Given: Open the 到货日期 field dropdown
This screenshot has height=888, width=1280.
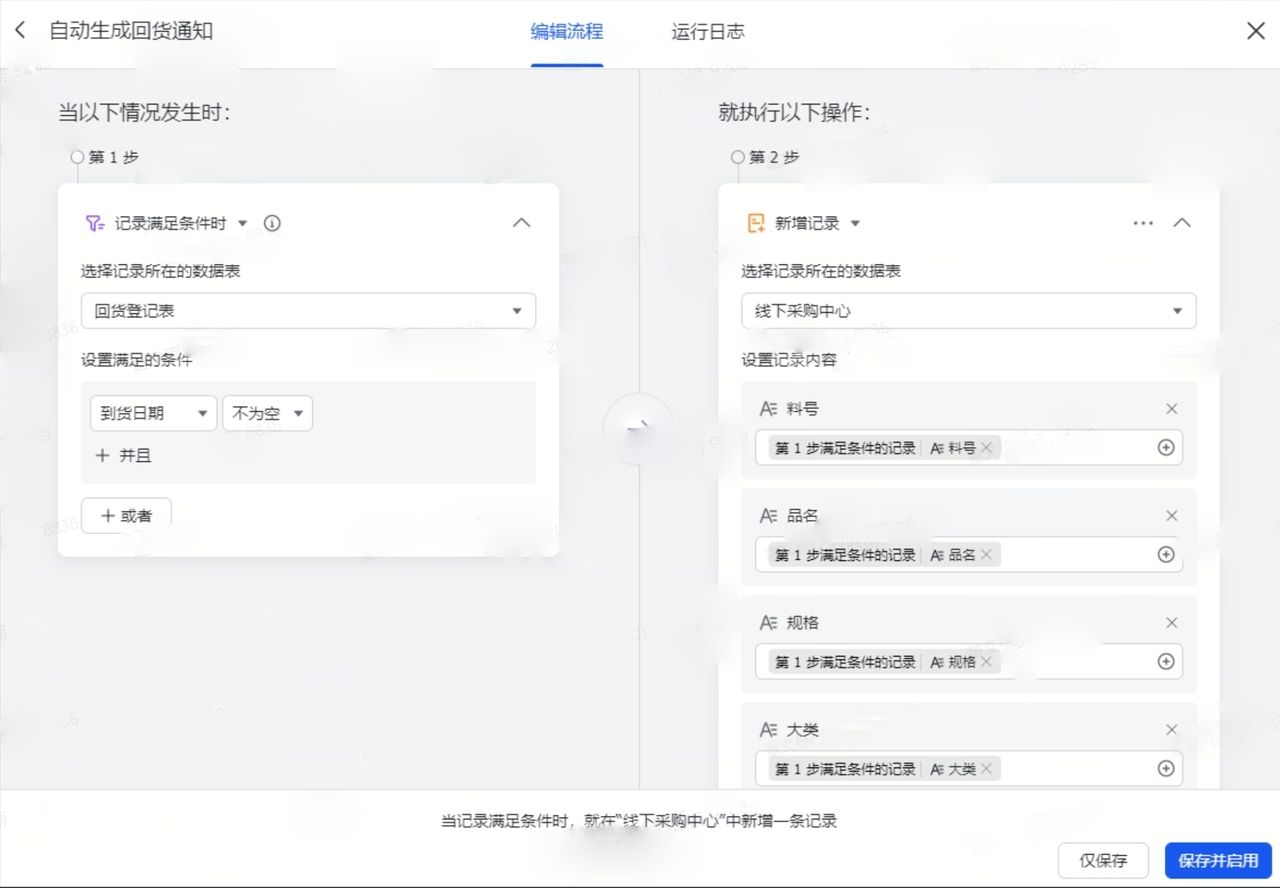Looking at the screenshot, I should coord(153,413).
